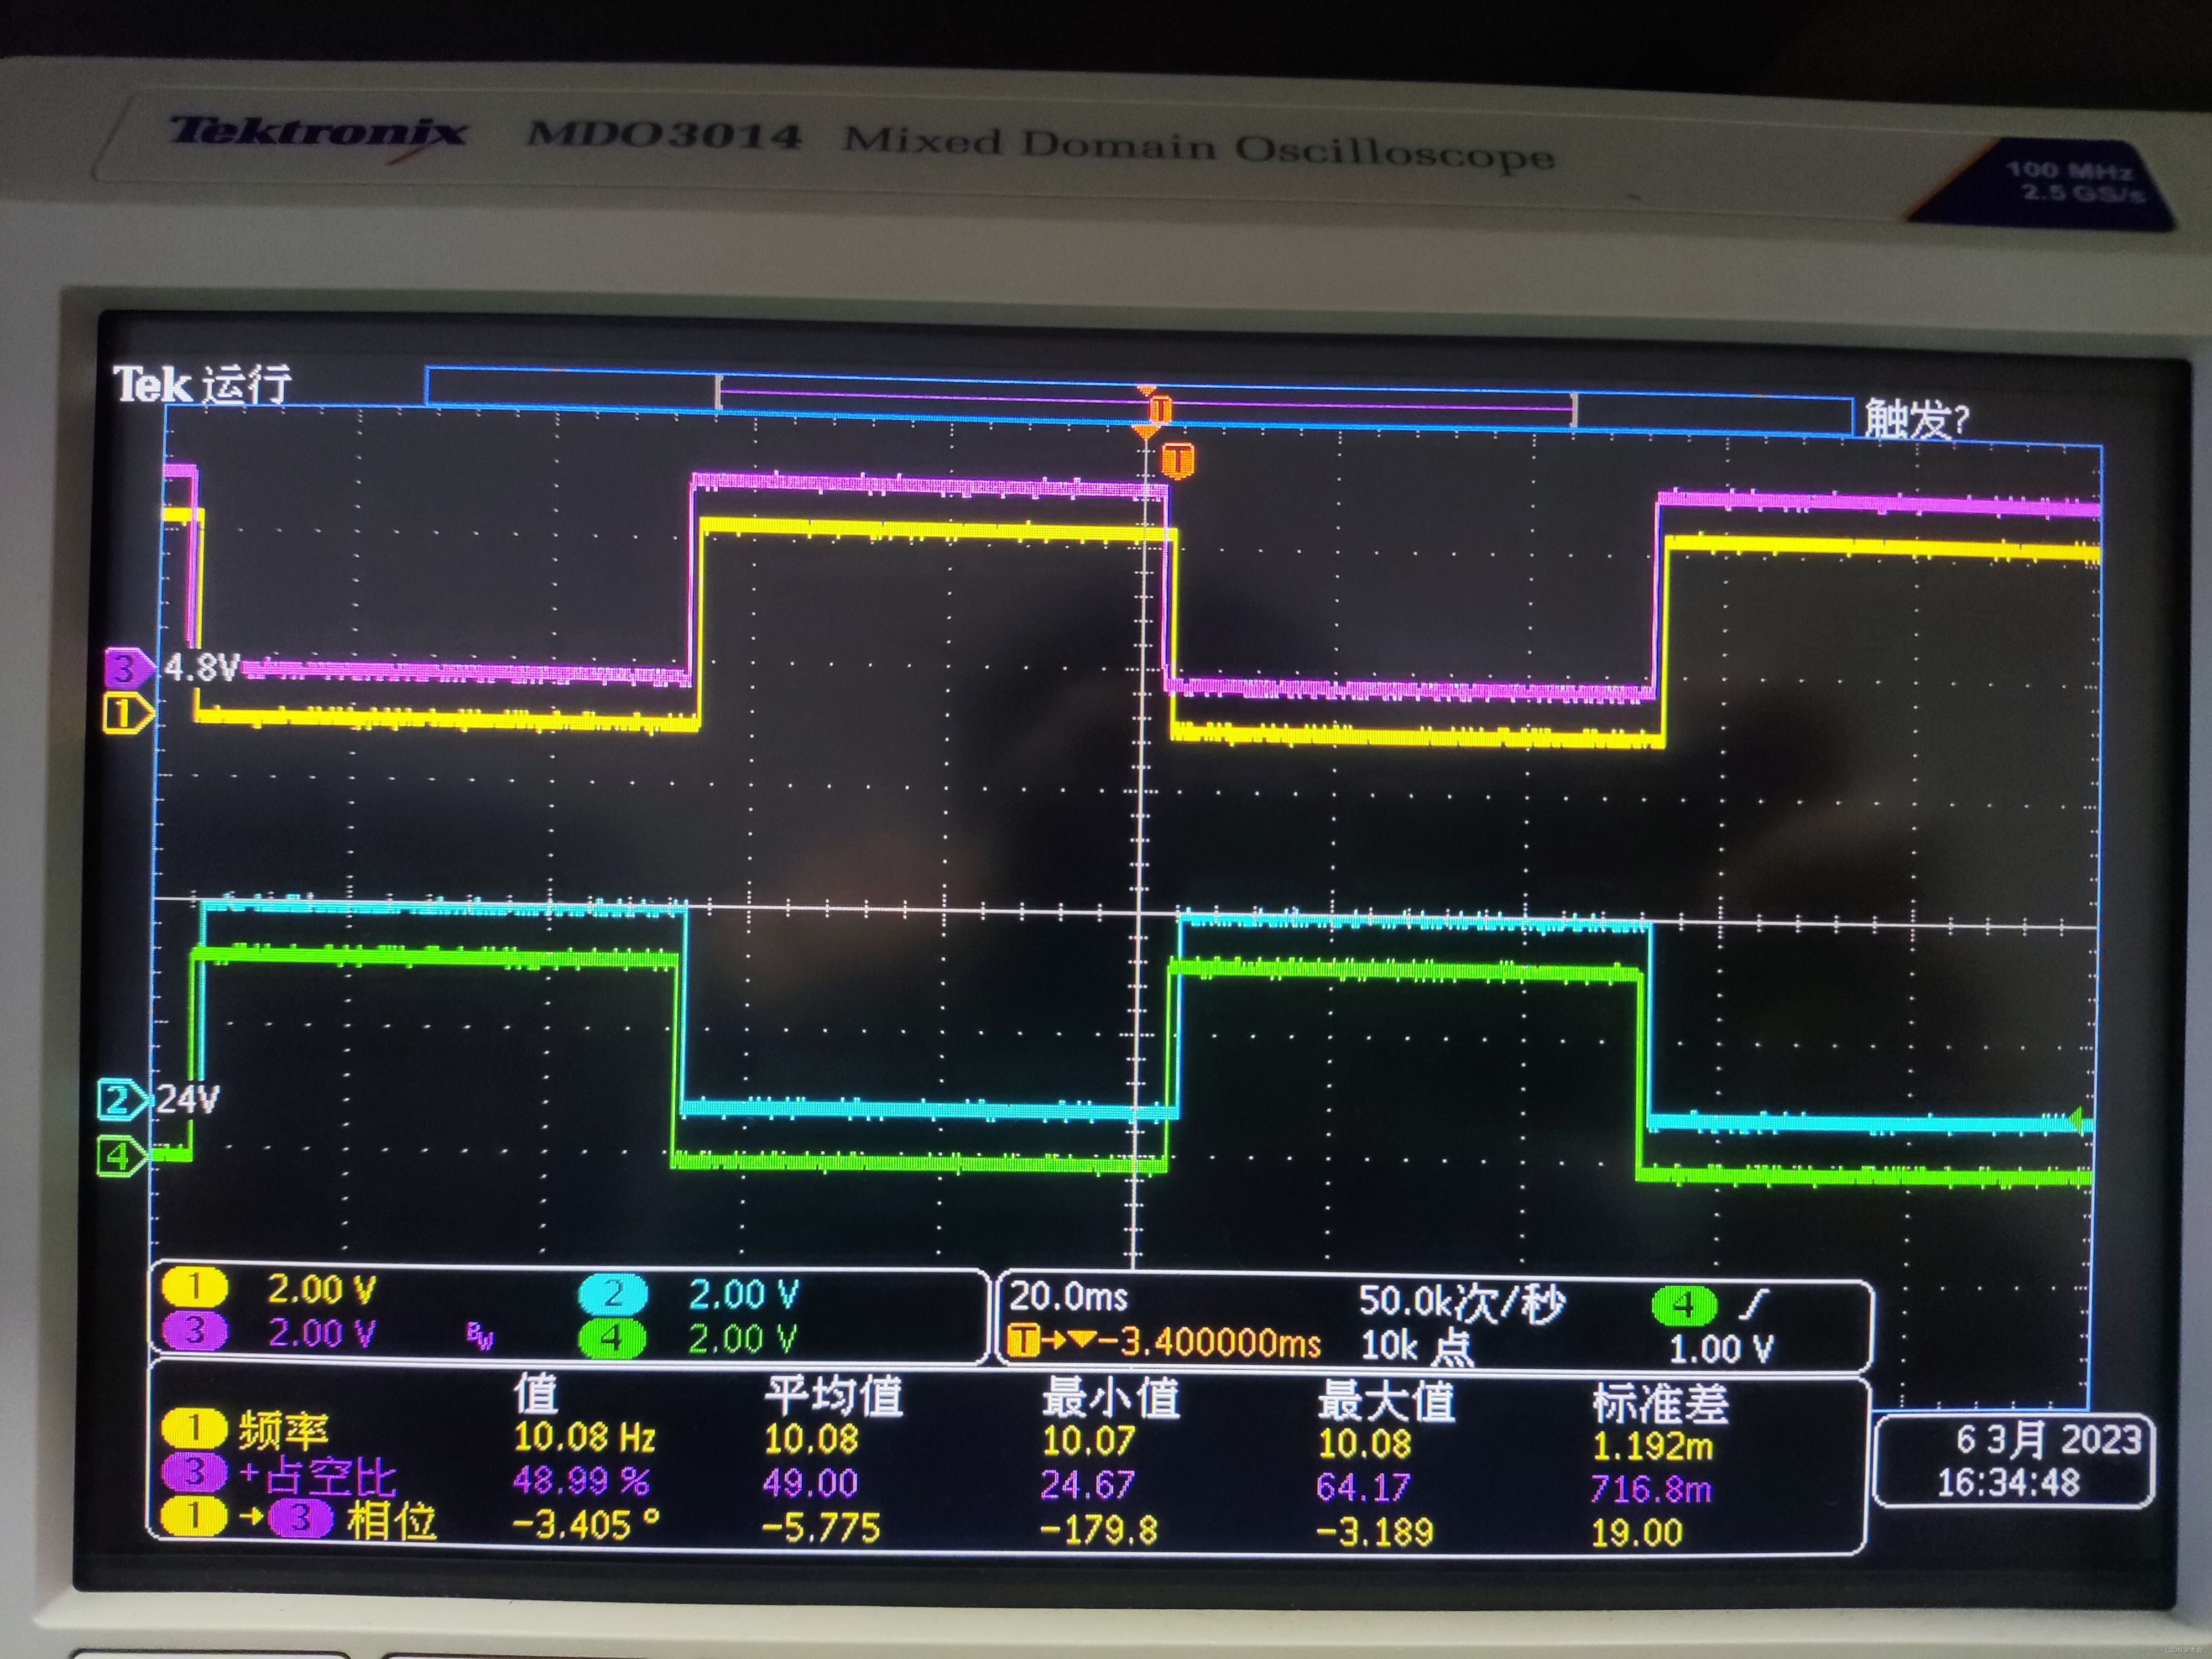Click the channel 1 yellow ground marker
The width and height of the screenshot is (2212, 1659).
(x=126, y=714)
